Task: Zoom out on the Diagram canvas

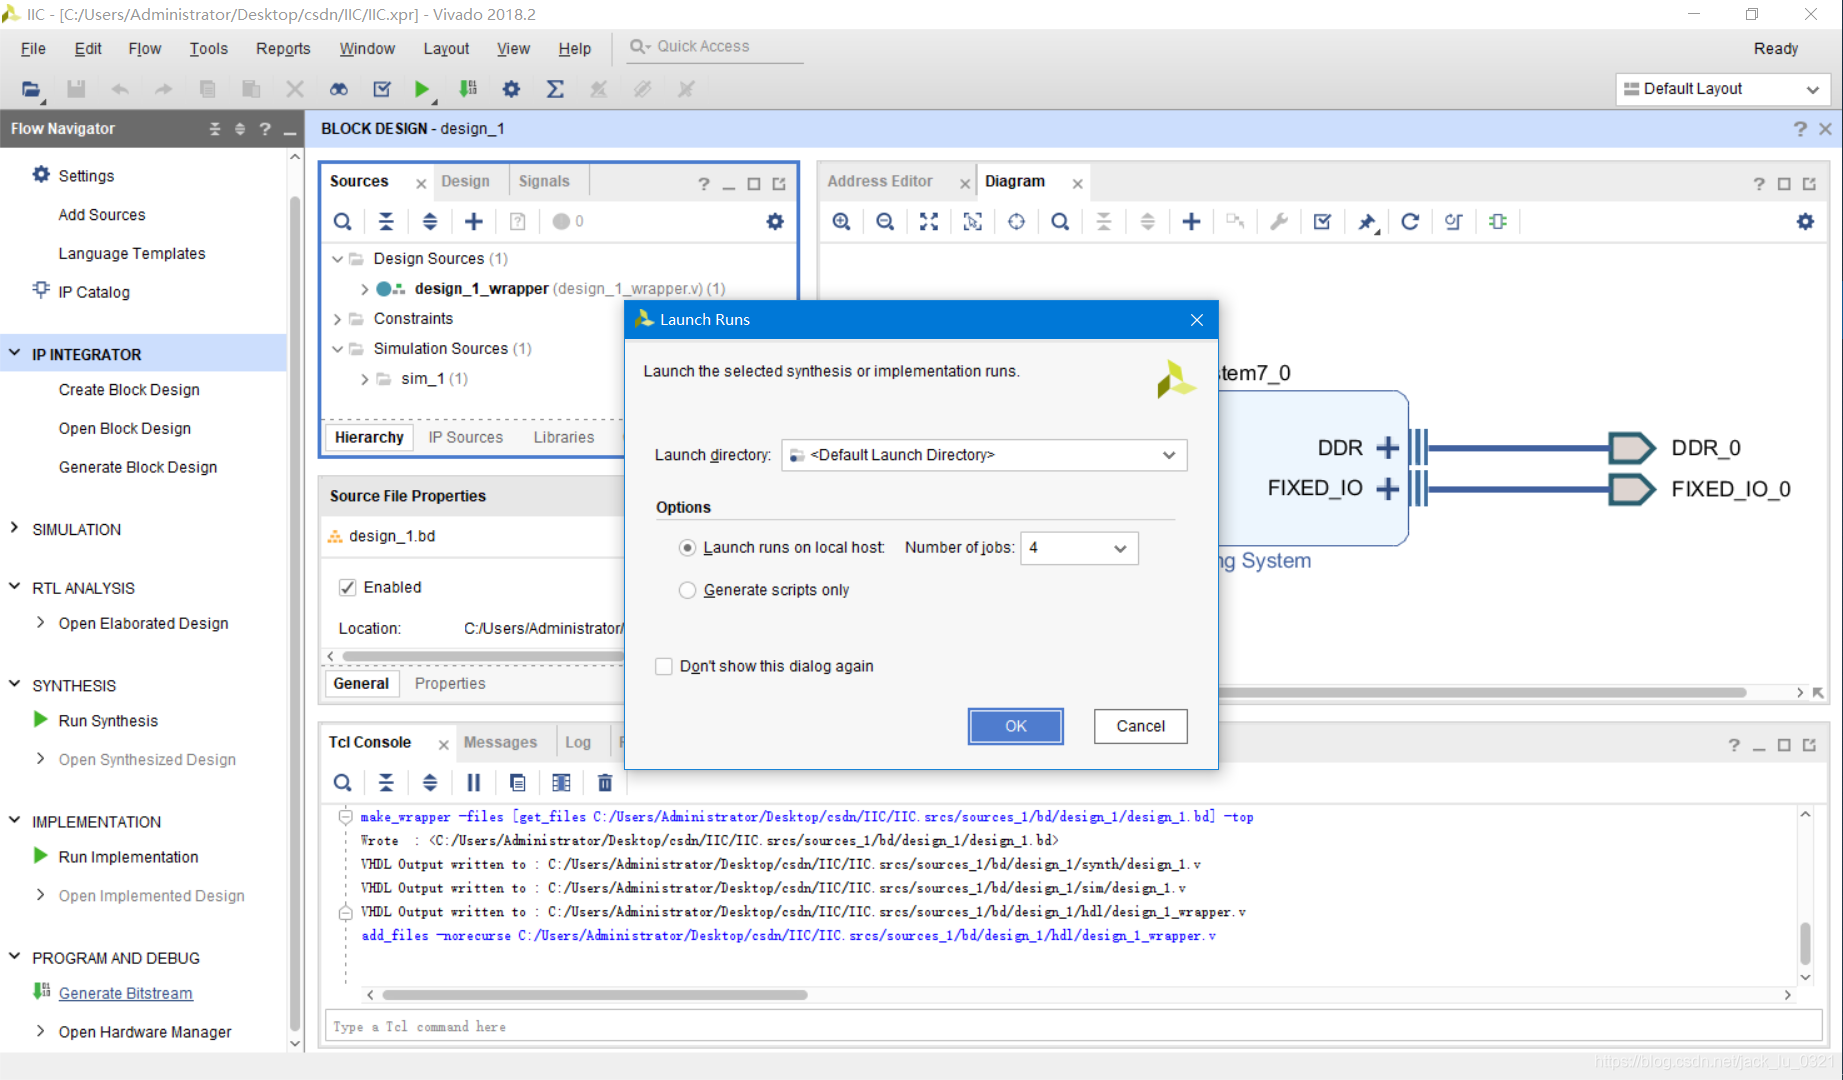Action: click(885, 222)
